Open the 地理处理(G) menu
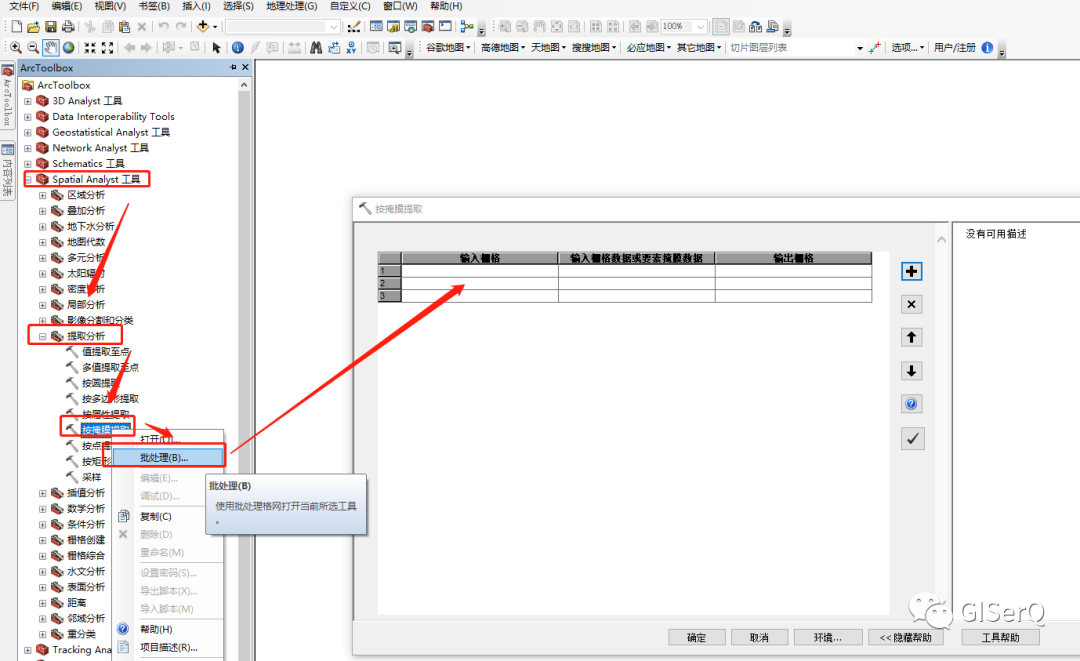The image size is (1080, 661). 291,6
